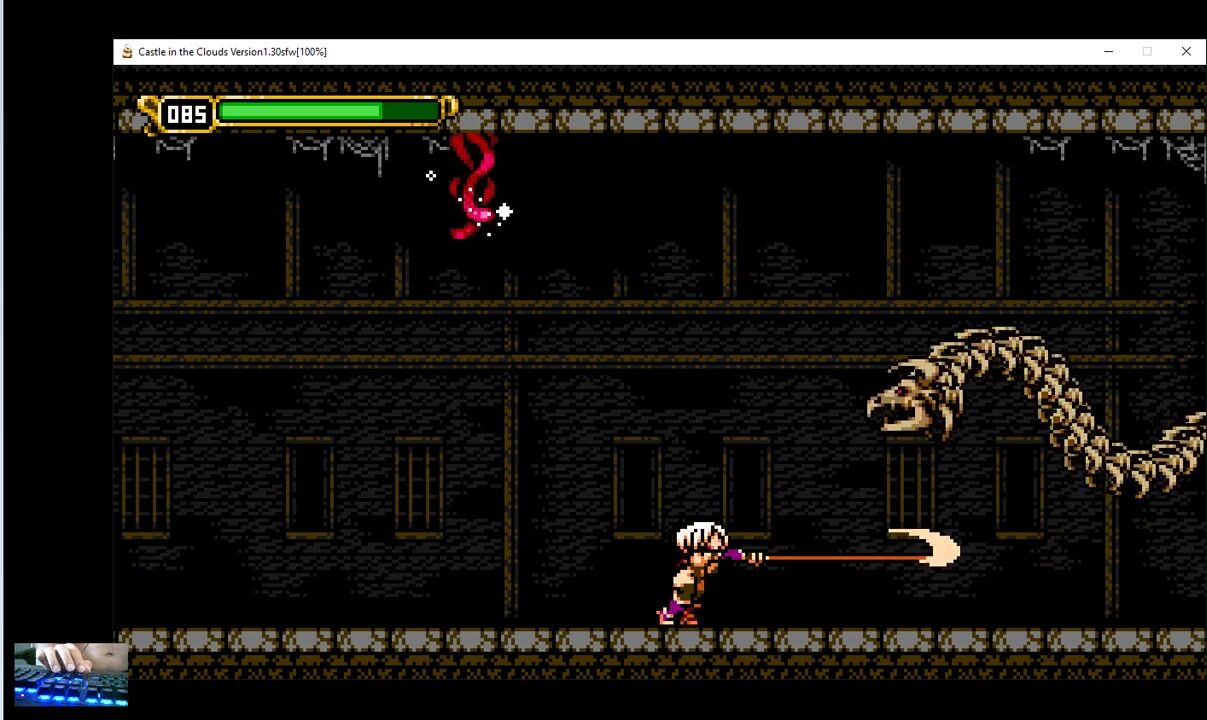Click the Castle in the Clouds window title
The width and height of the screenshot is (1207, 720).
click(232, 52)
